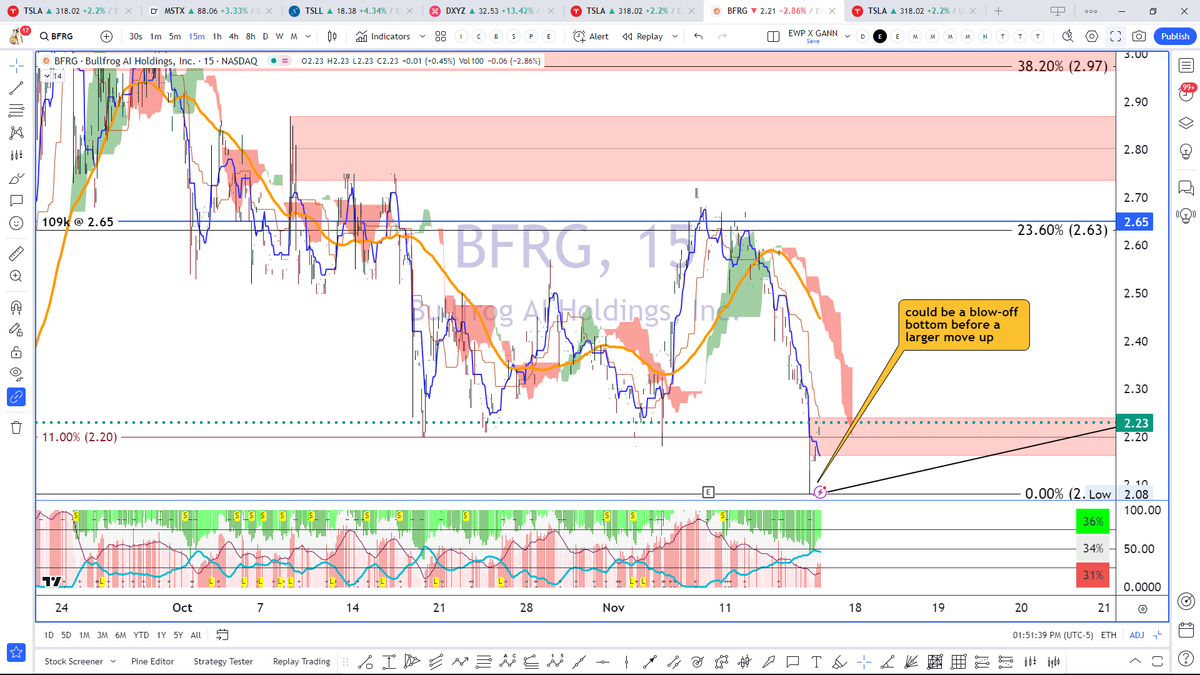
Task: Redo the last chart action
Action: (x=723, y=36)
